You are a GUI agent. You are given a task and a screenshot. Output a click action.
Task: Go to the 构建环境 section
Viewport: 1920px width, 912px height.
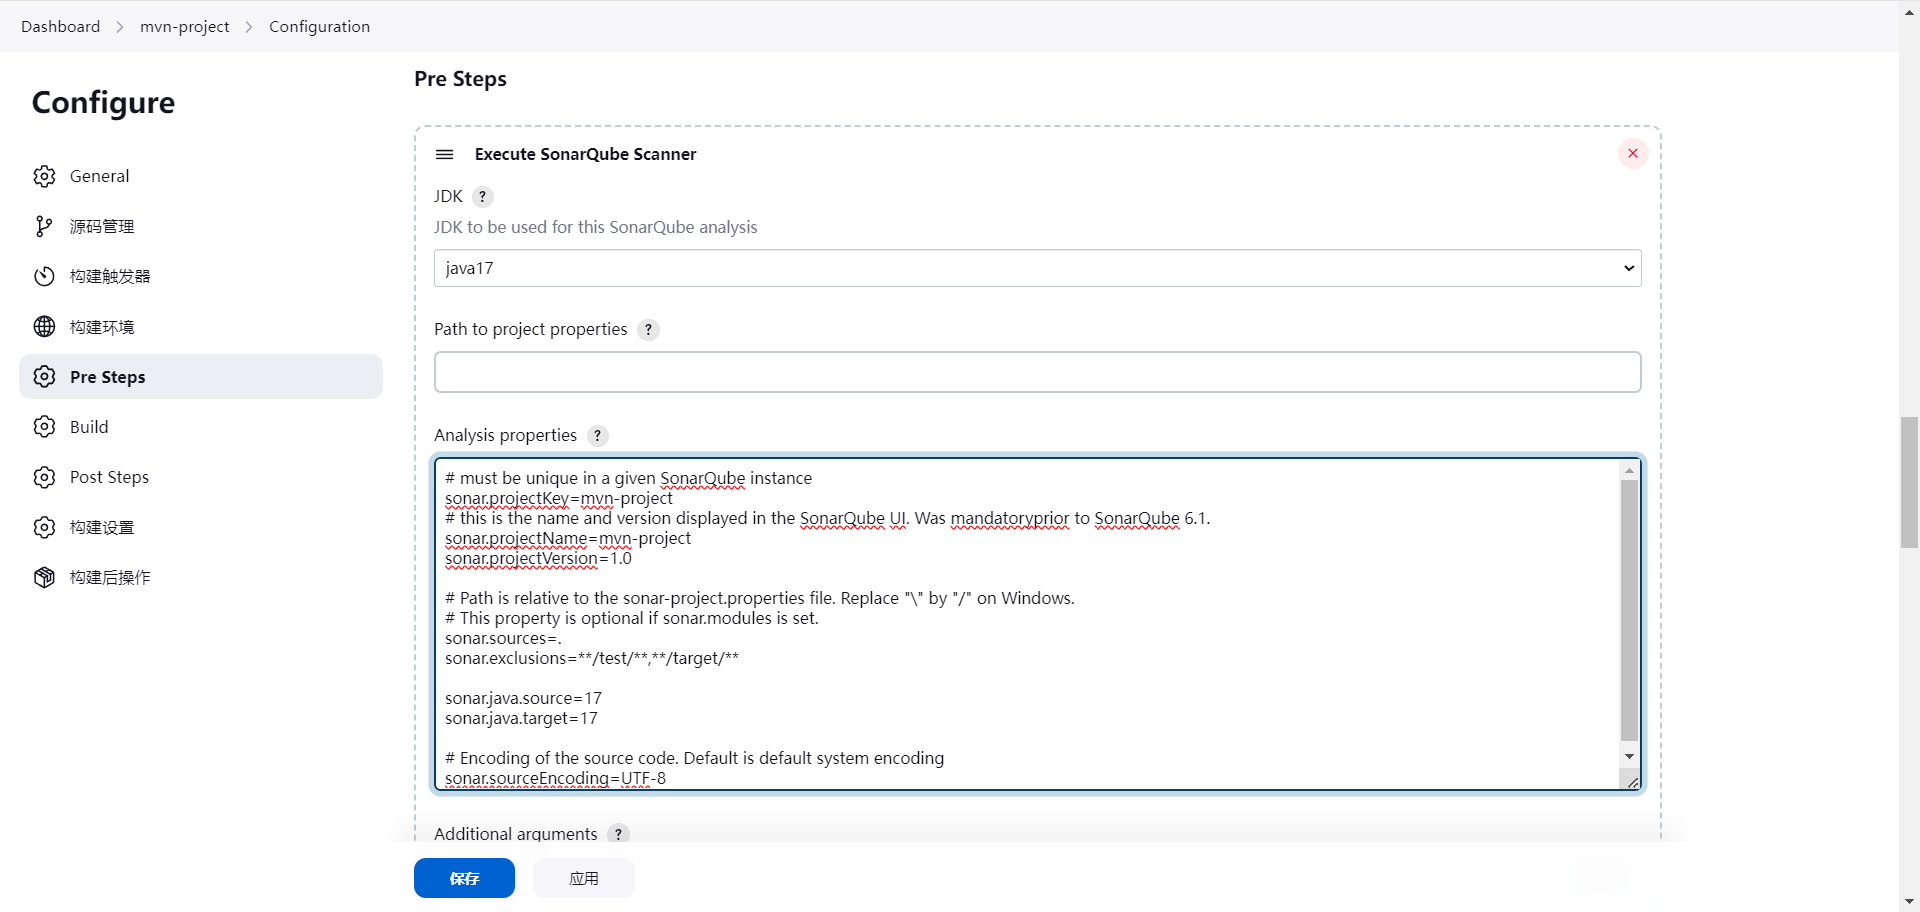201,326
